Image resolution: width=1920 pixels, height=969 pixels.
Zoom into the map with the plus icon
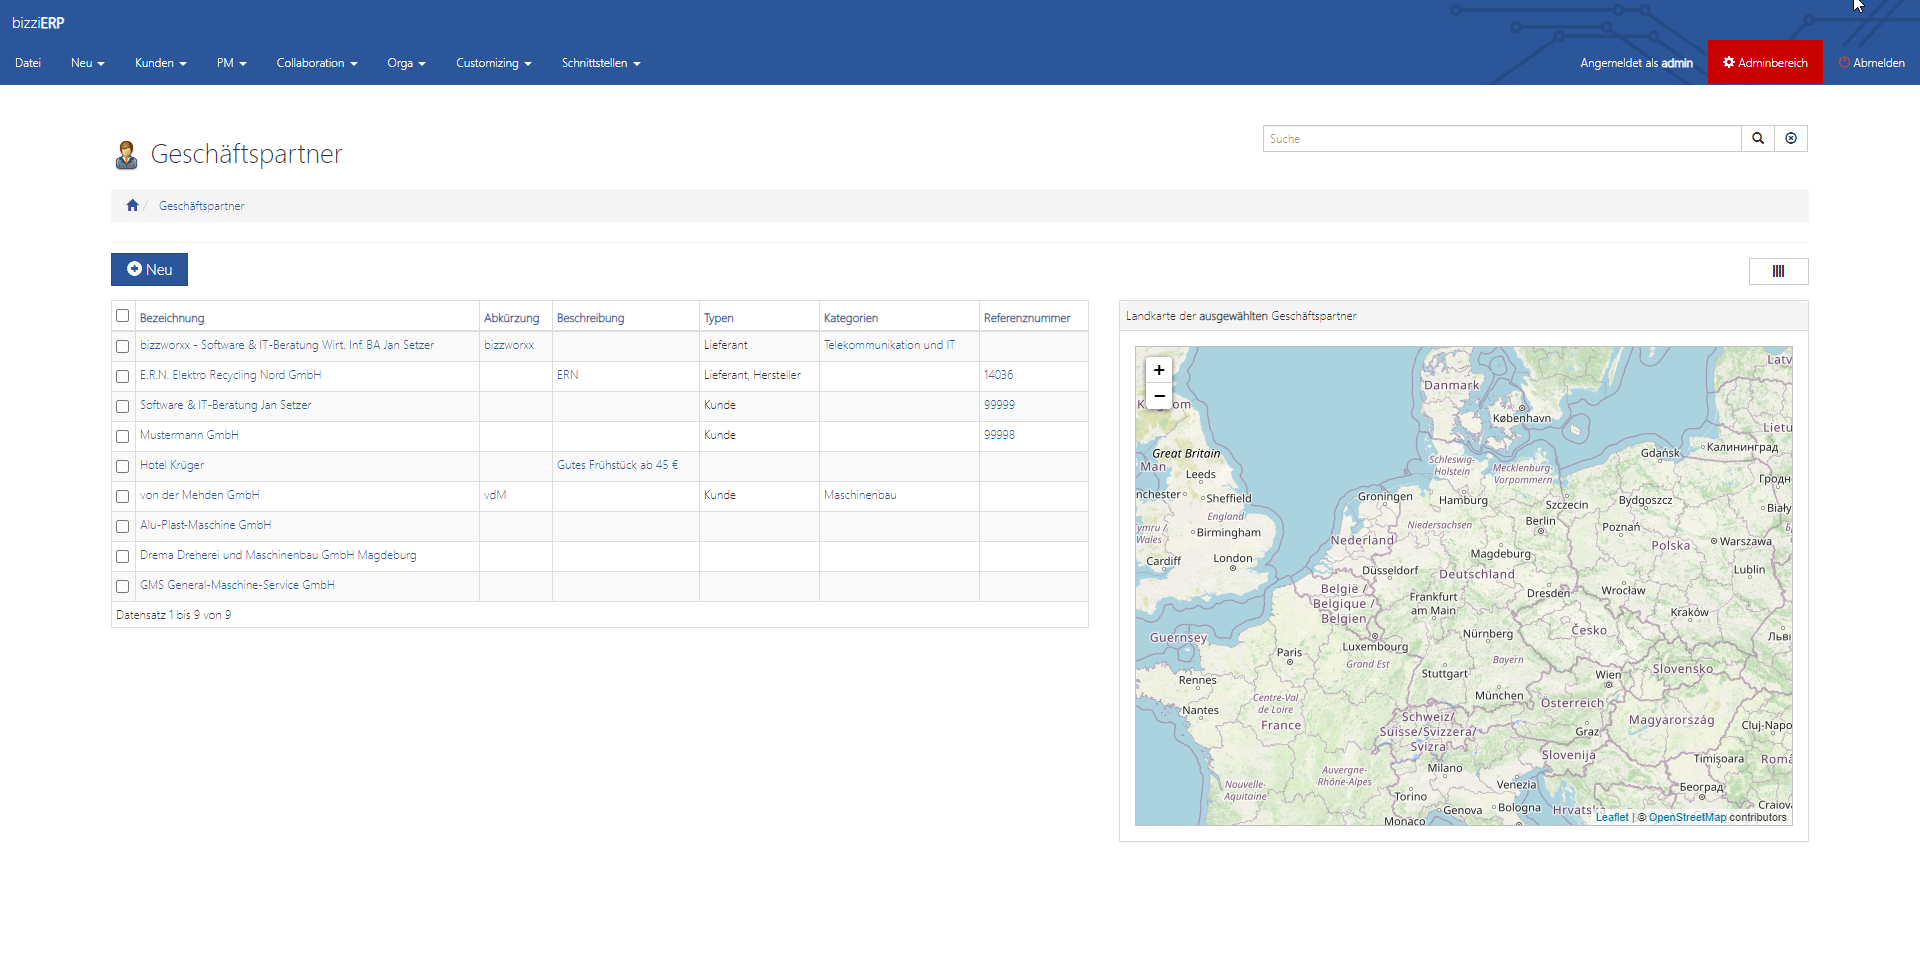click(x=1159, y=369)
